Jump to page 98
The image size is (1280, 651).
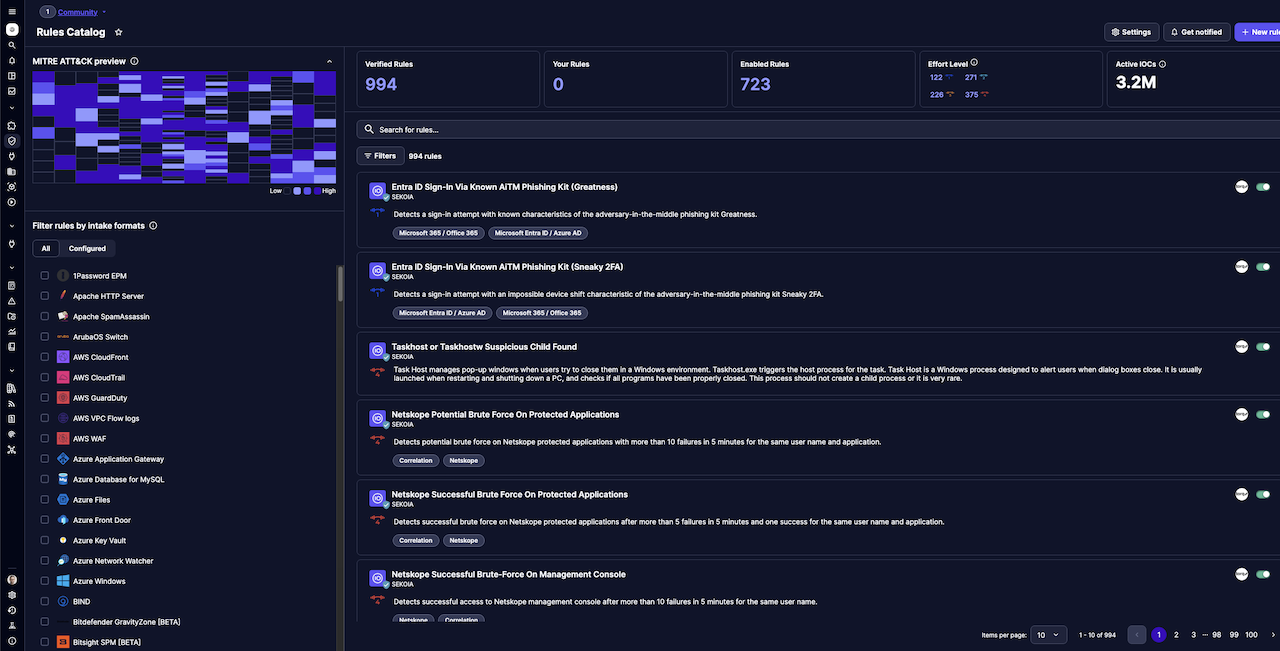1217,635
